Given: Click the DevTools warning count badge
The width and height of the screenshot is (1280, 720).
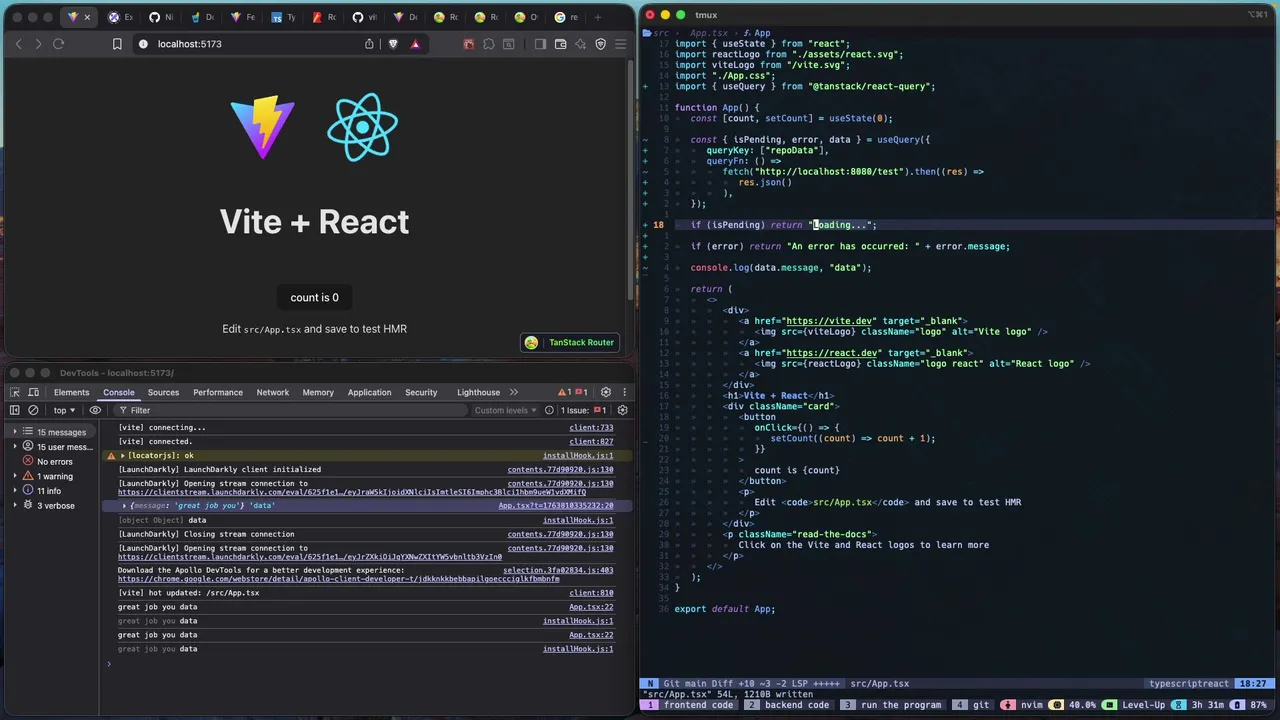Looking at the screenshot, I should [566, 392].
